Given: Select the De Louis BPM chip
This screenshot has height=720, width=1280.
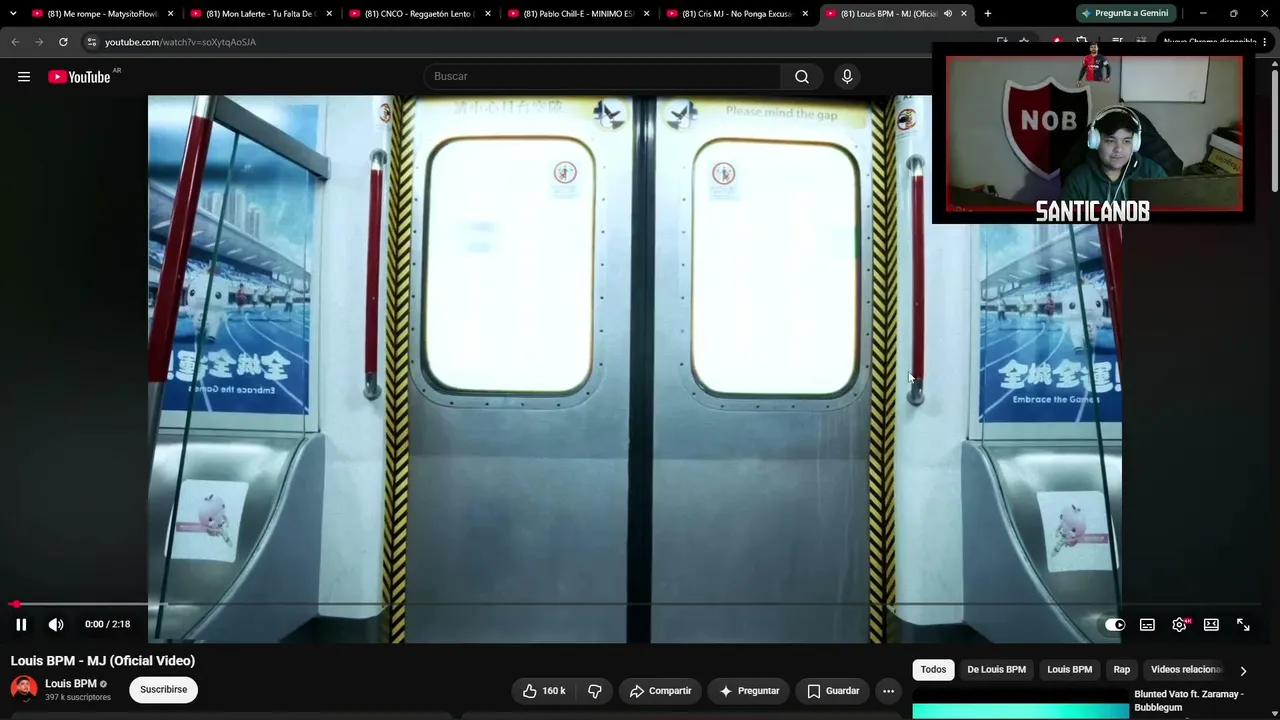Looking at the screenshot, I should coord(996,670).
